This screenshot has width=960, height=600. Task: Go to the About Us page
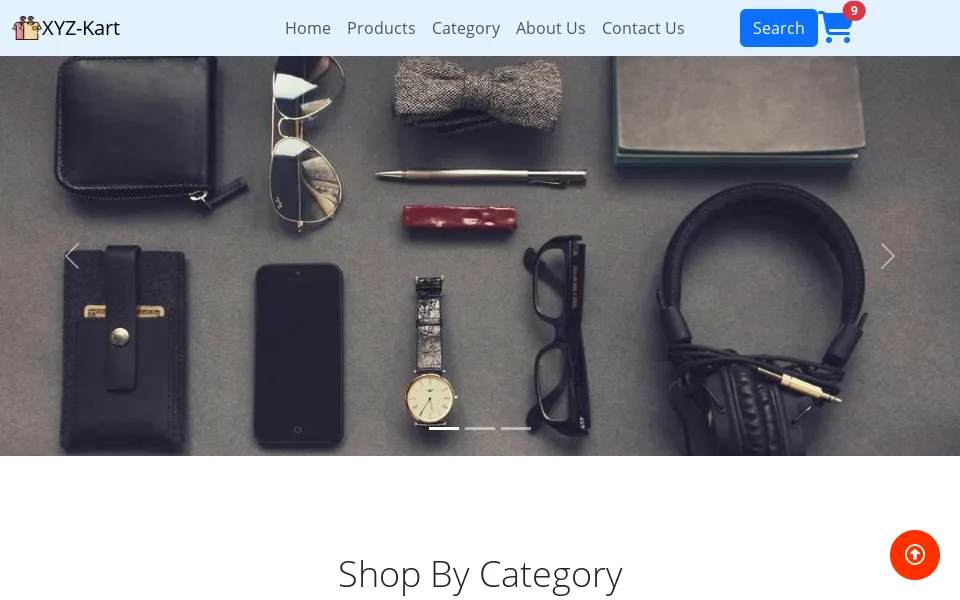click(x=550, y=28)
